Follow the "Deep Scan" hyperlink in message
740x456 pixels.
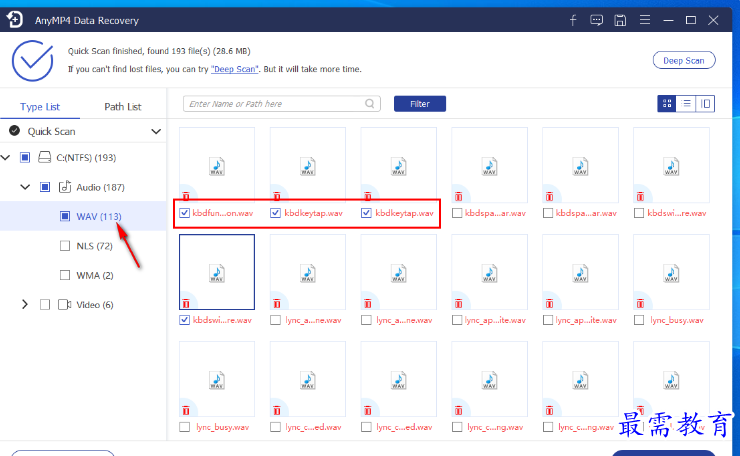click(235, 69)
